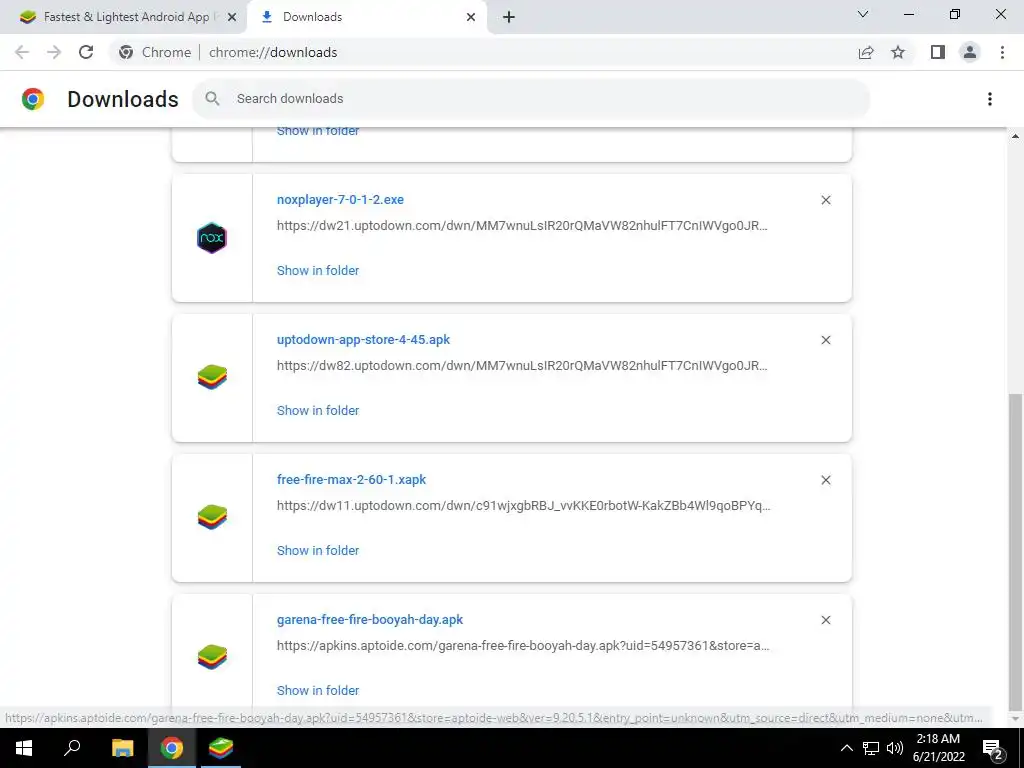Open uptodown-app-store-4-45.apk file link
The width and height of the screenshot is (1024, 768).
coord(363,340)
